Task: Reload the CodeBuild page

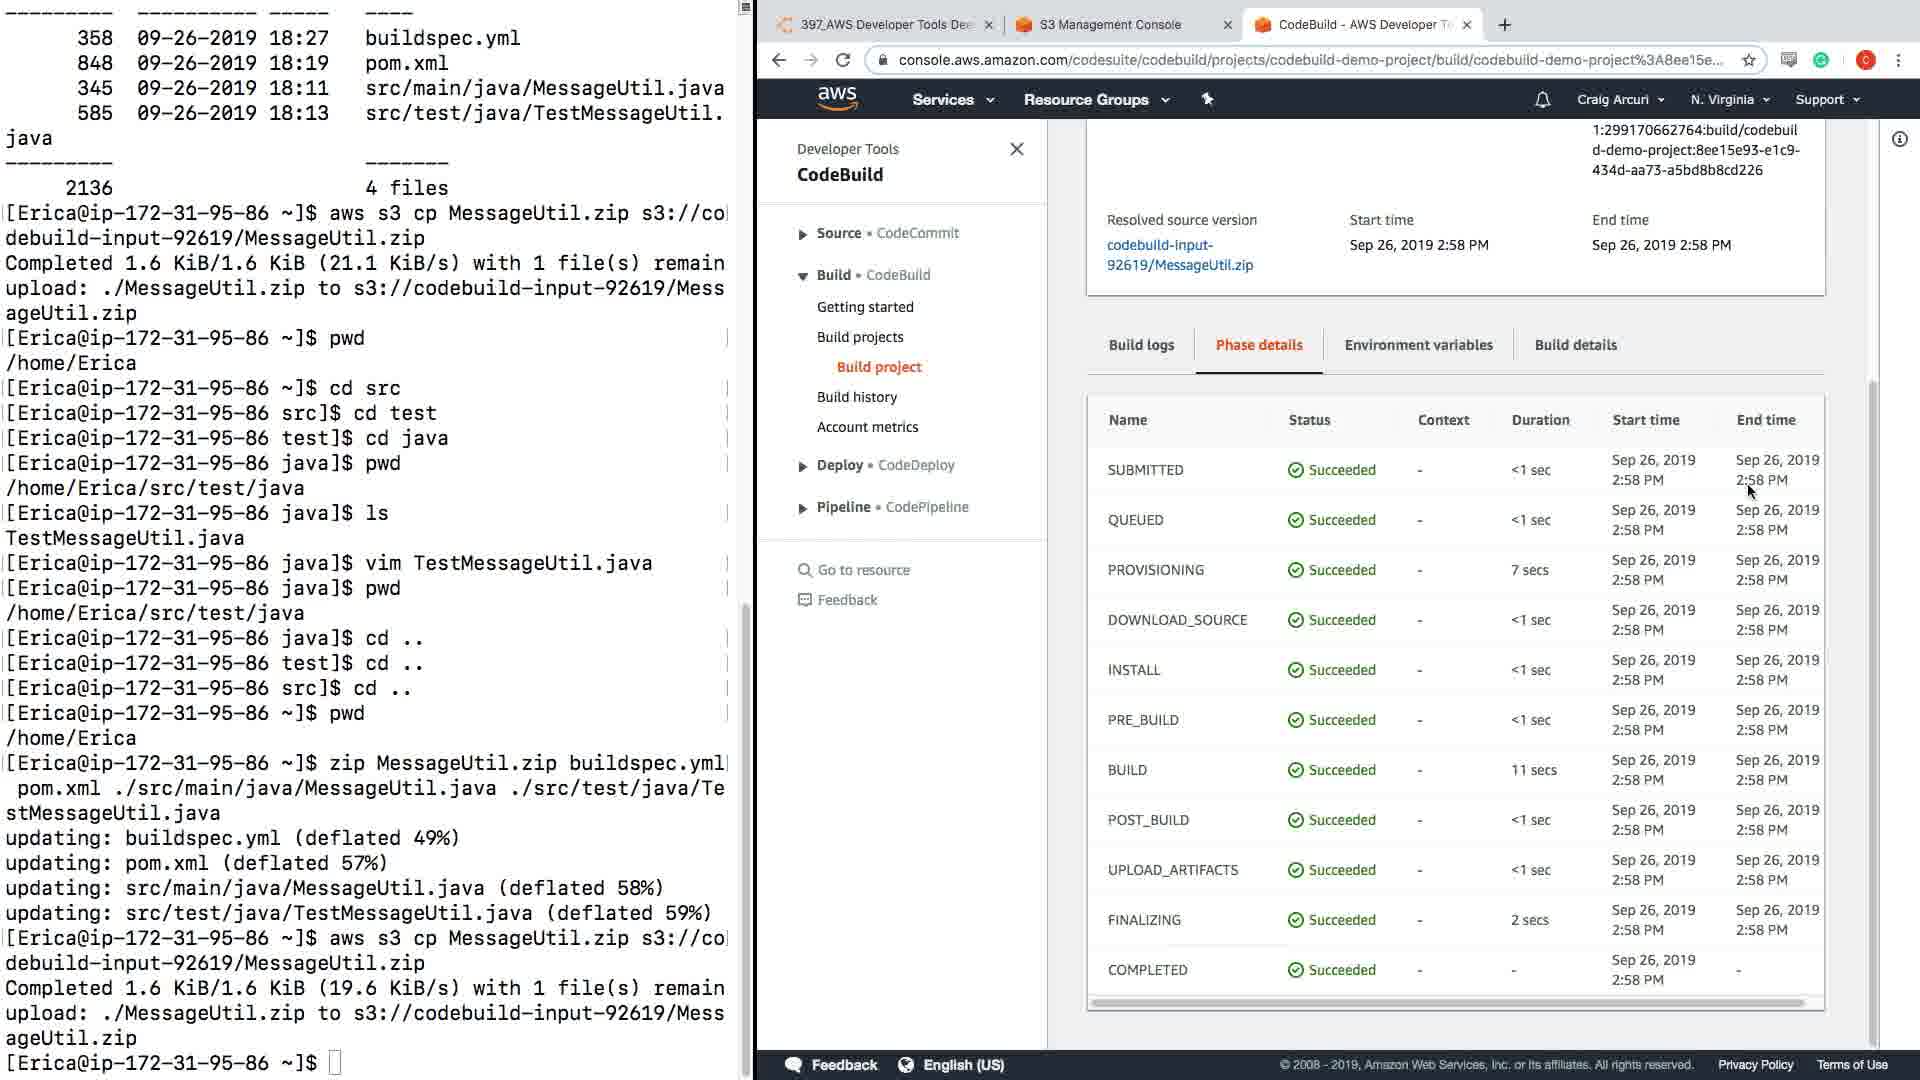Action: [843, 60]
